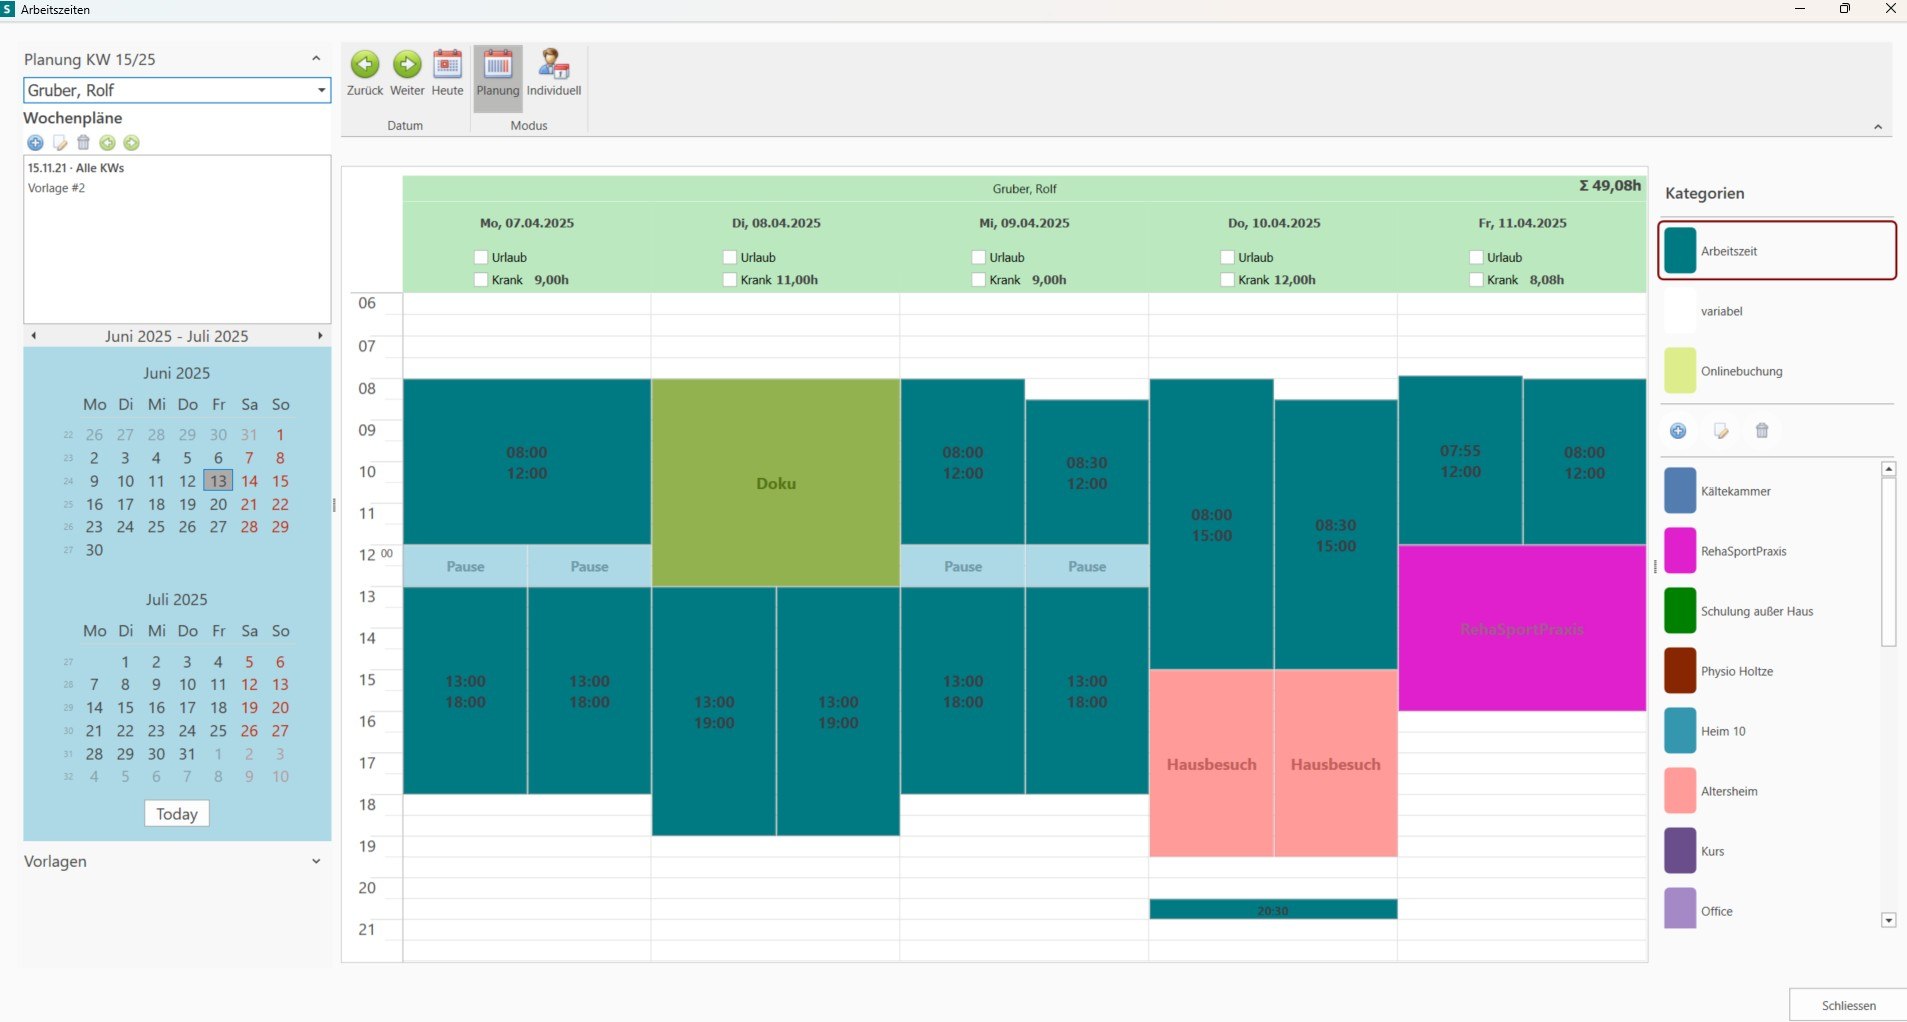Check the Urlaub checkbox for Mo, 07.04.2025
Screen dimensions: 1907x1022
[481, 257]
